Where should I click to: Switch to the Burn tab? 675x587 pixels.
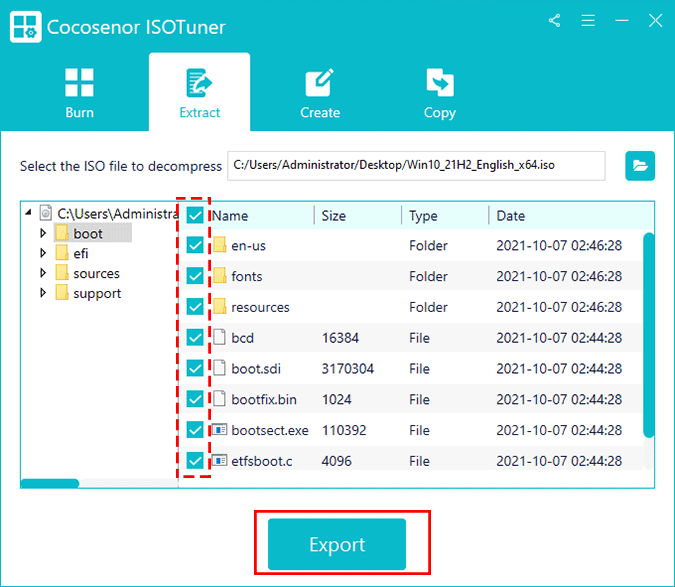click(80, 93)
